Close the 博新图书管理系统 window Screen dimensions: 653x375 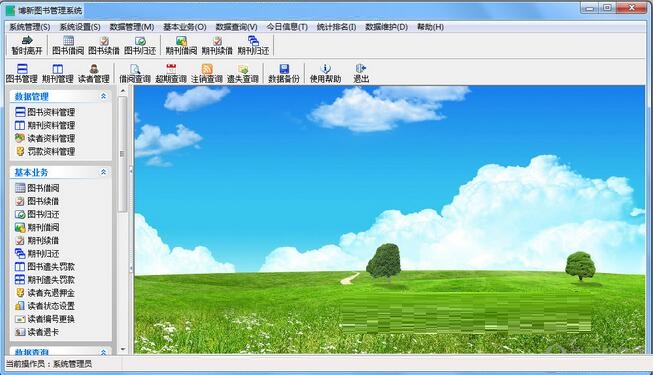[631, 8]
